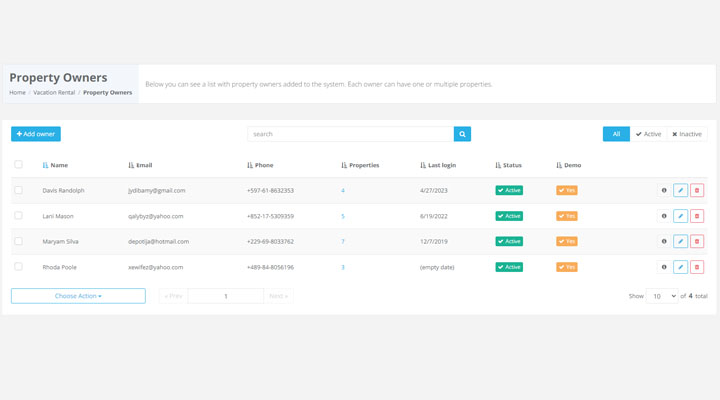Toggle Demo Yes badge for Rhoda Poole
The height and width of the screenshot is (400, 720).
pyautogui.click(x=567, y=267)
